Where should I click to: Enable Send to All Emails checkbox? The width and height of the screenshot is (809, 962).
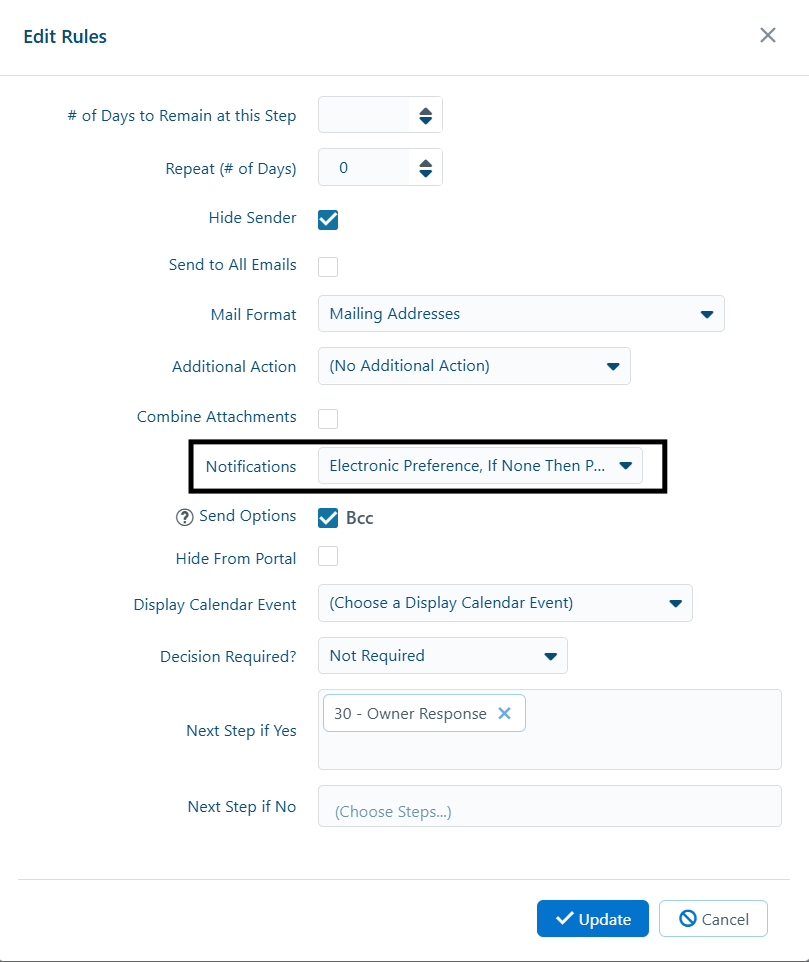[x=328, y=267]
